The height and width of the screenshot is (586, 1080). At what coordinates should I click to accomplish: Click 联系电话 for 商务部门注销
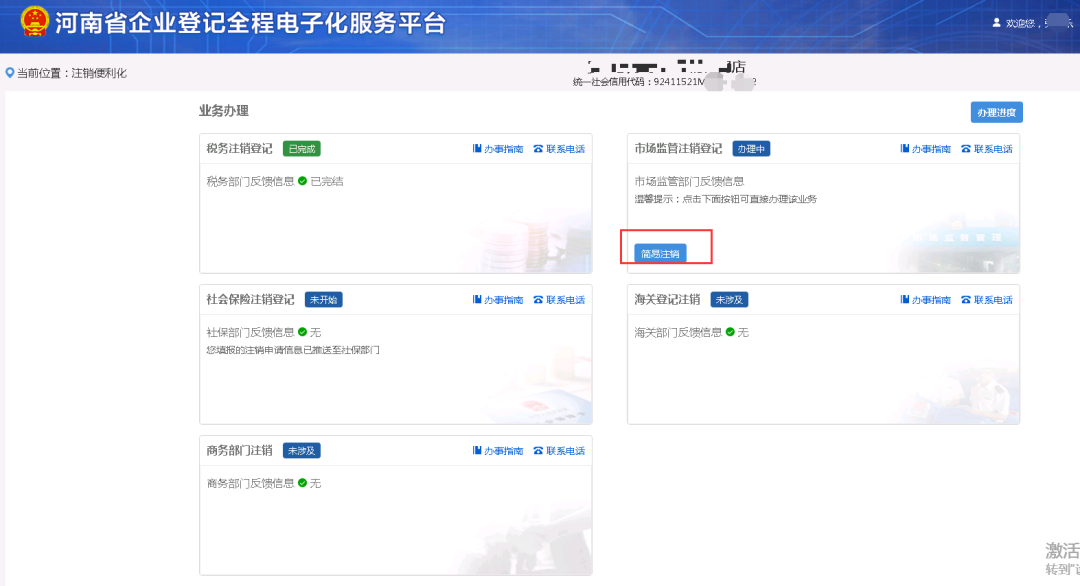[x=558, y=451]
